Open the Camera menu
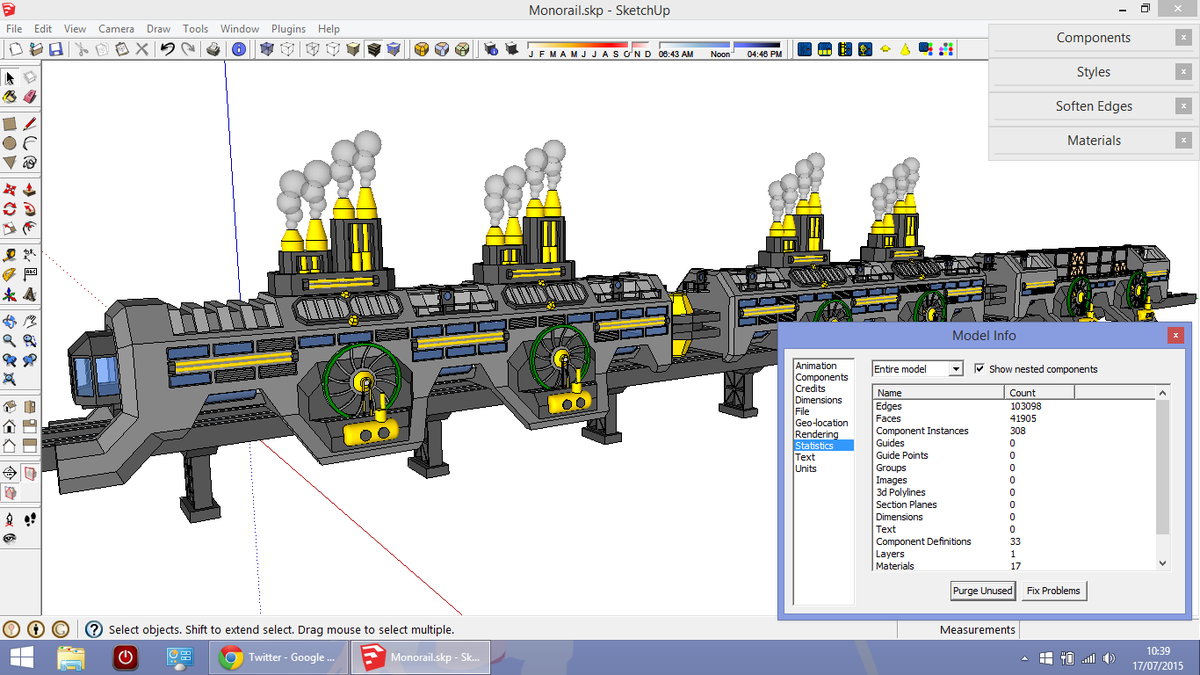Image resolution: width=1200 pixels, height=675 pixels. pos(116,29)
